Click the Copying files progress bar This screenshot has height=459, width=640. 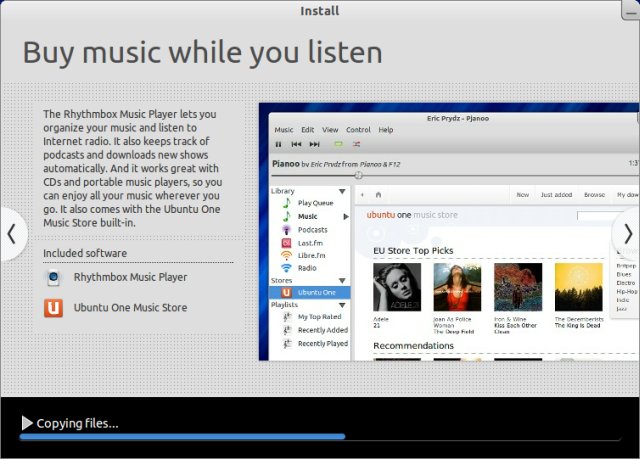pos(320,437)
